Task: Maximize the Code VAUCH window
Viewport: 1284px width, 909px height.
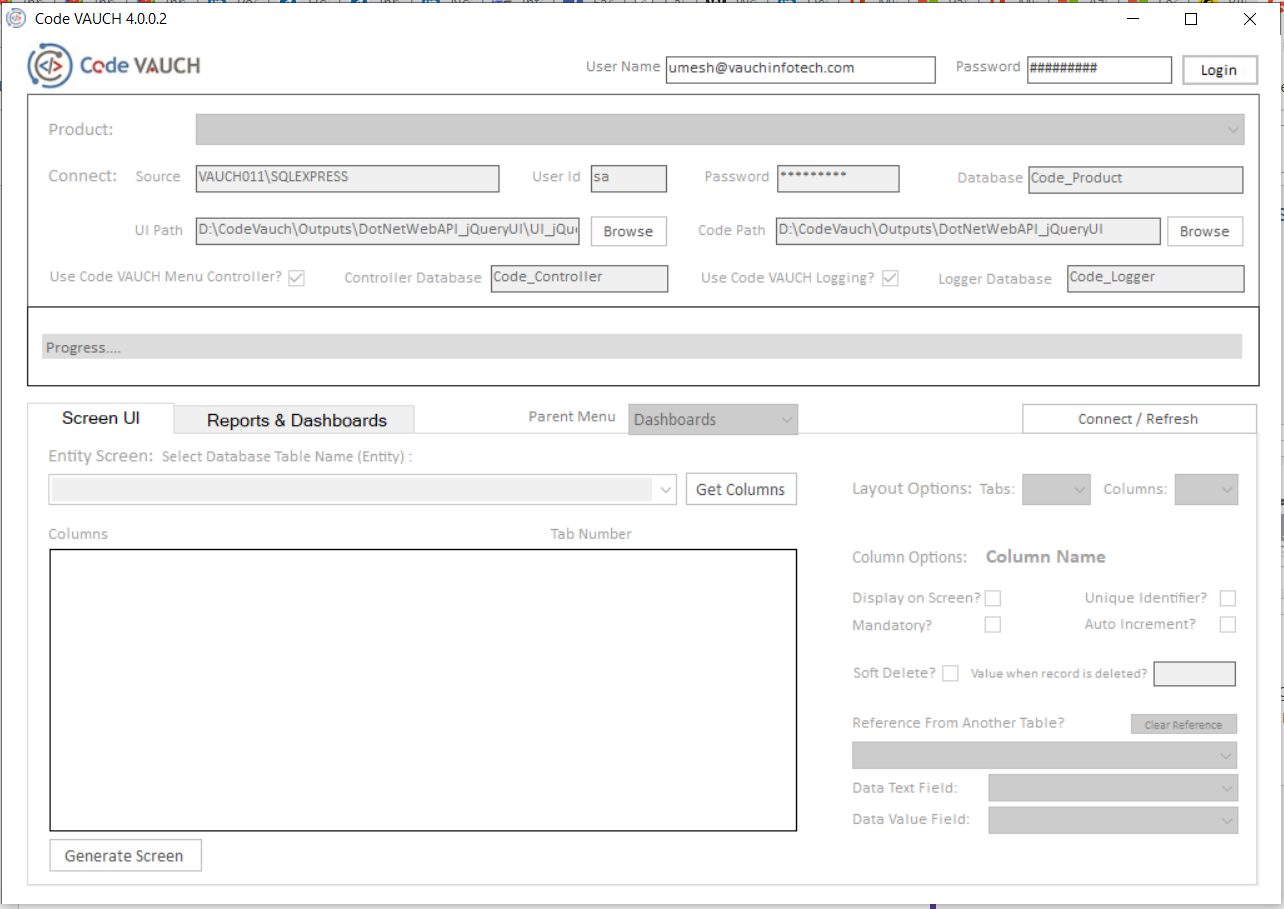Action: point(1191,19)
